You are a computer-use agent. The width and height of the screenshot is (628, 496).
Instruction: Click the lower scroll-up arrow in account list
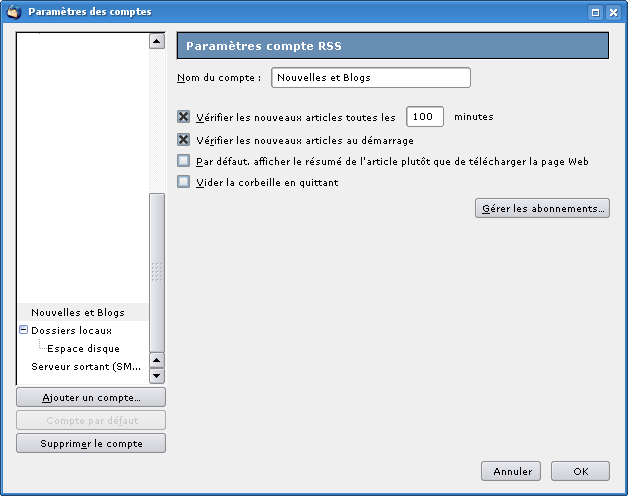(x=157, y=360)
